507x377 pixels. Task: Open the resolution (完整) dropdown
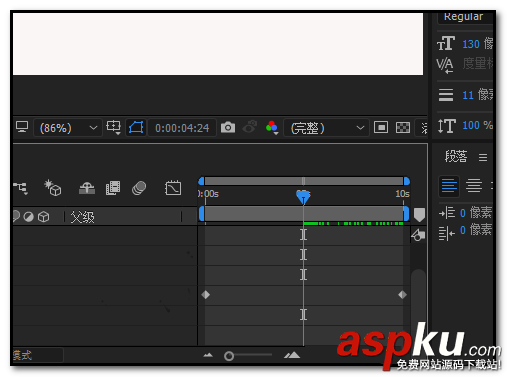tap(326, 128)
